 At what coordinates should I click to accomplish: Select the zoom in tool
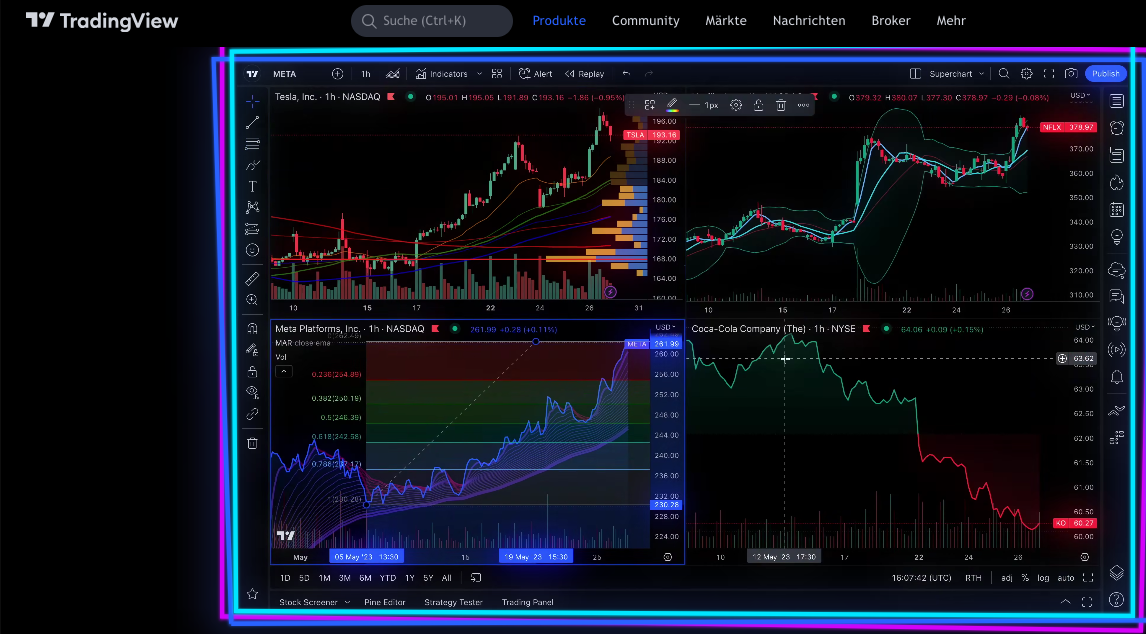point(252,300)
